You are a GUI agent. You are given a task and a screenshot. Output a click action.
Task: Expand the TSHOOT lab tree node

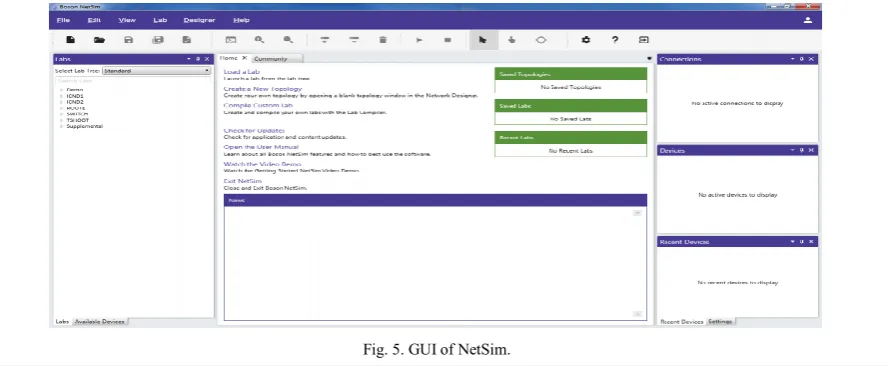tap(61, 120)
